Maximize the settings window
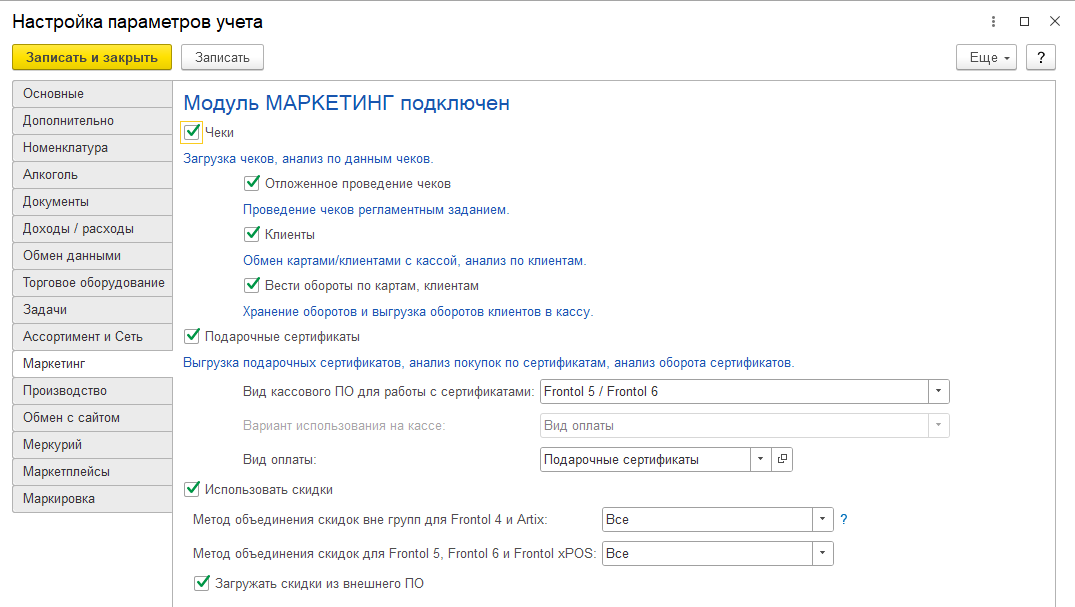 click(x=1024, y=21)
